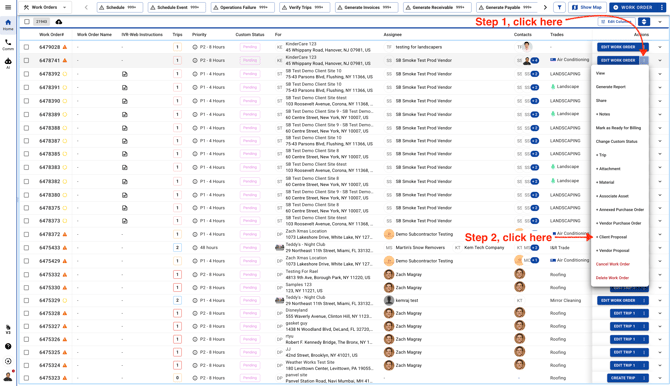
Task: Open the AI assistant sidebar icon
Action: (x=8, y=63)
